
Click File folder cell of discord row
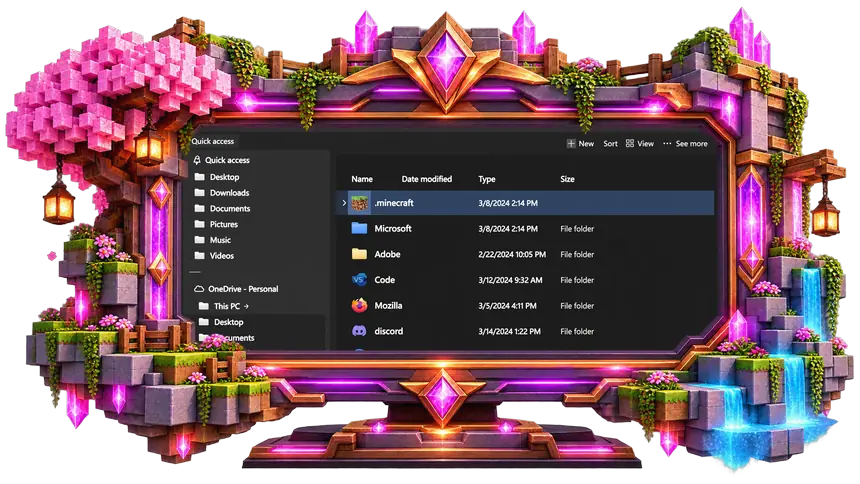[577, 331]
